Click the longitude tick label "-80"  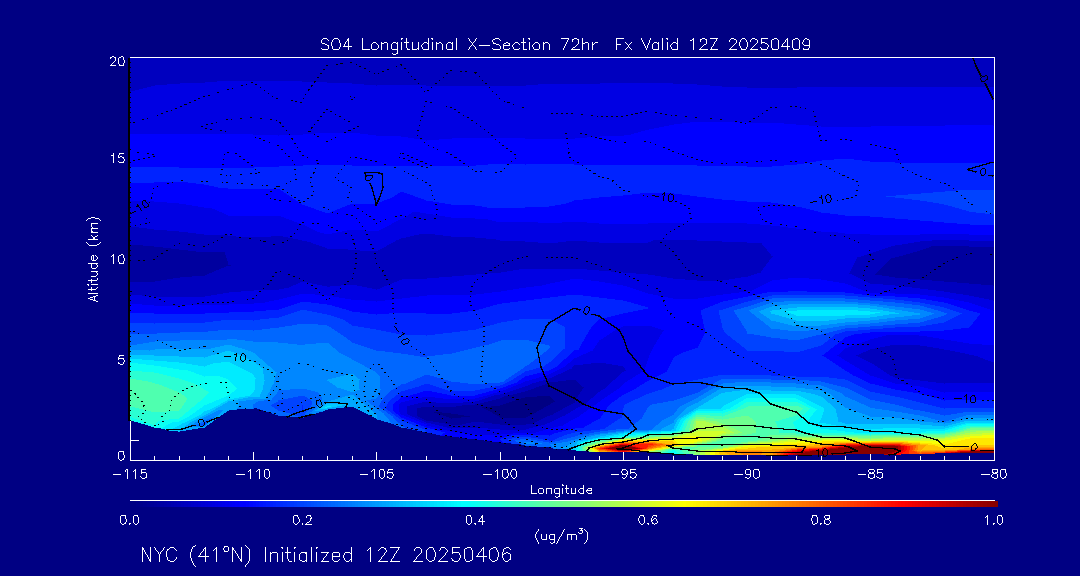coord(993,474)
